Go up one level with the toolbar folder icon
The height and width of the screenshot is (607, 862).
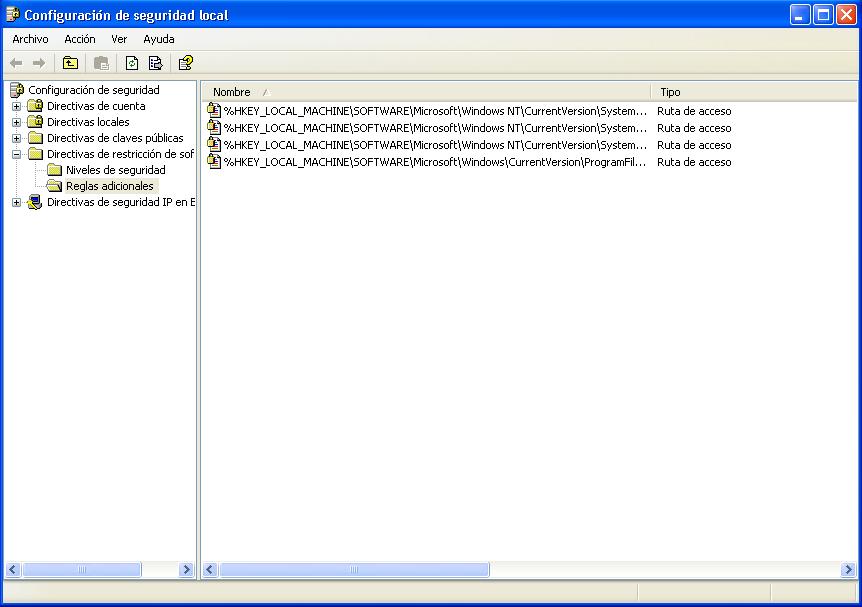70,63
